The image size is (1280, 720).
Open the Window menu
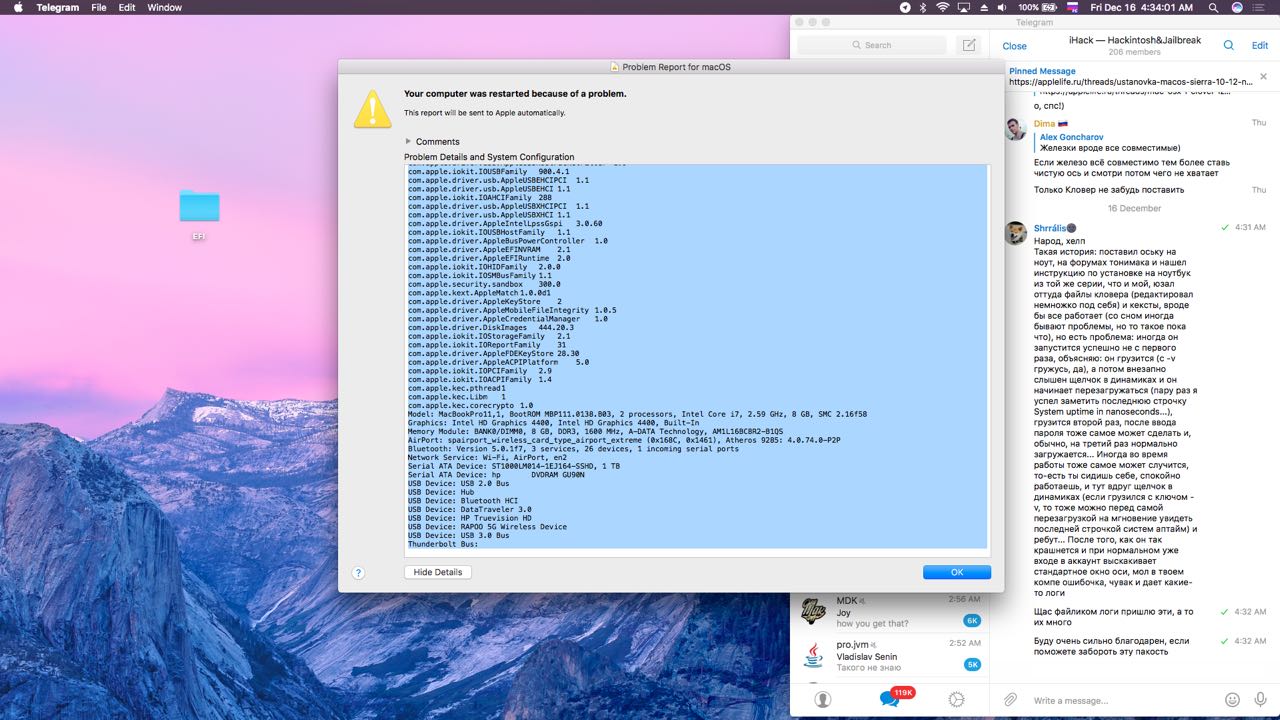164,7
